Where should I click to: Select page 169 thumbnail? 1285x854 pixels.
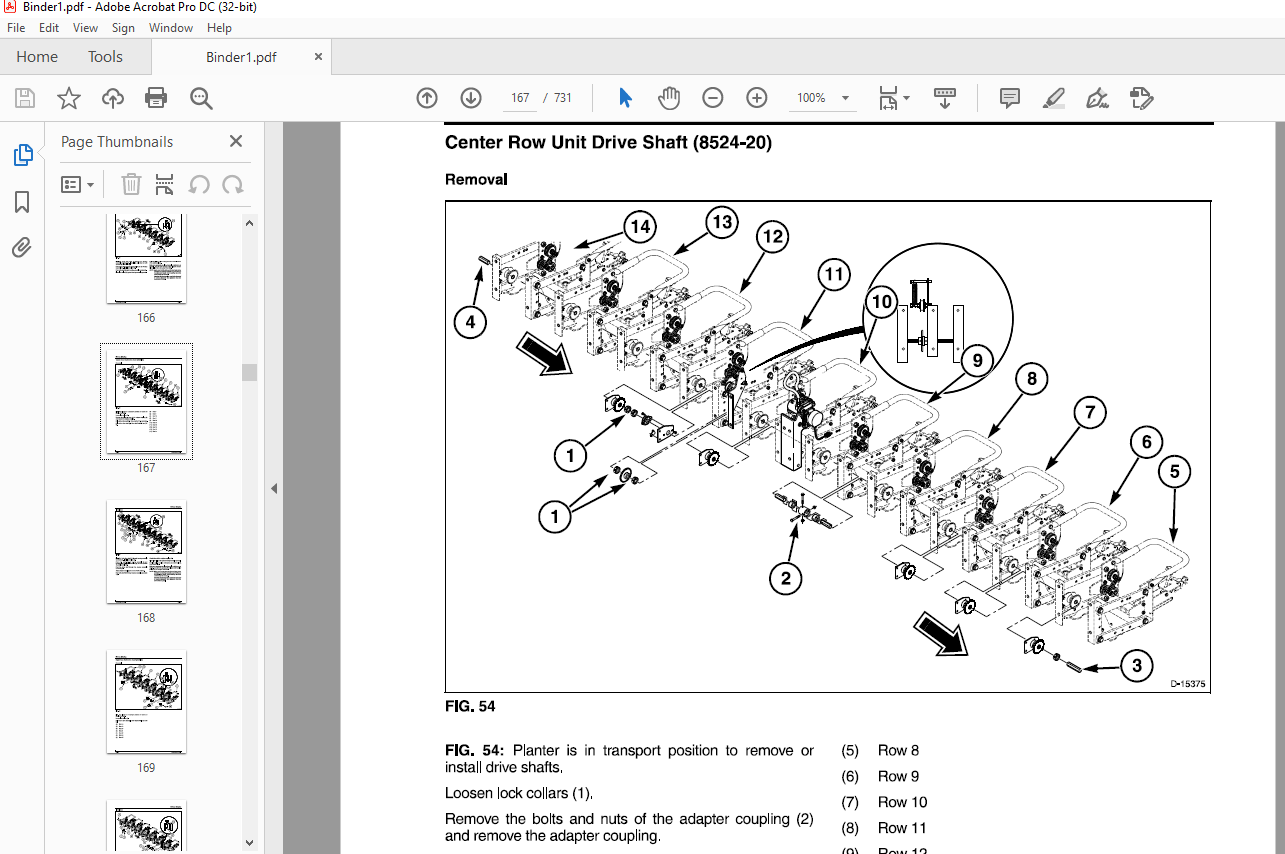point(146,702)
